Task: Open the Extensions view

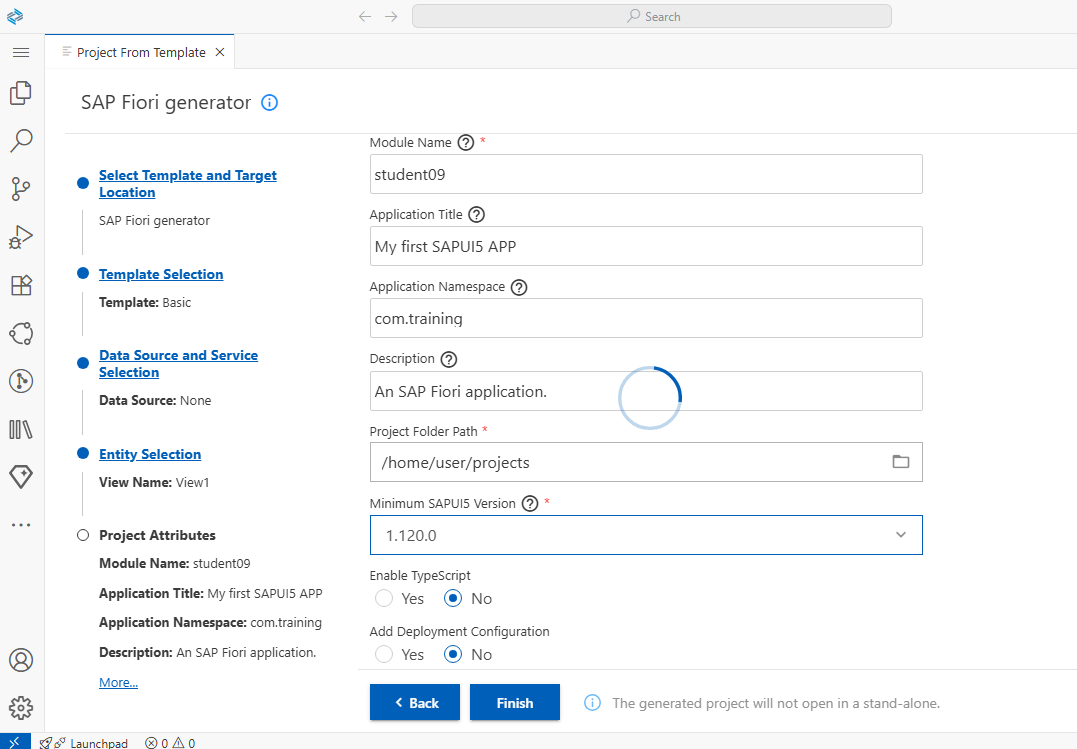Action: point(21,285)
